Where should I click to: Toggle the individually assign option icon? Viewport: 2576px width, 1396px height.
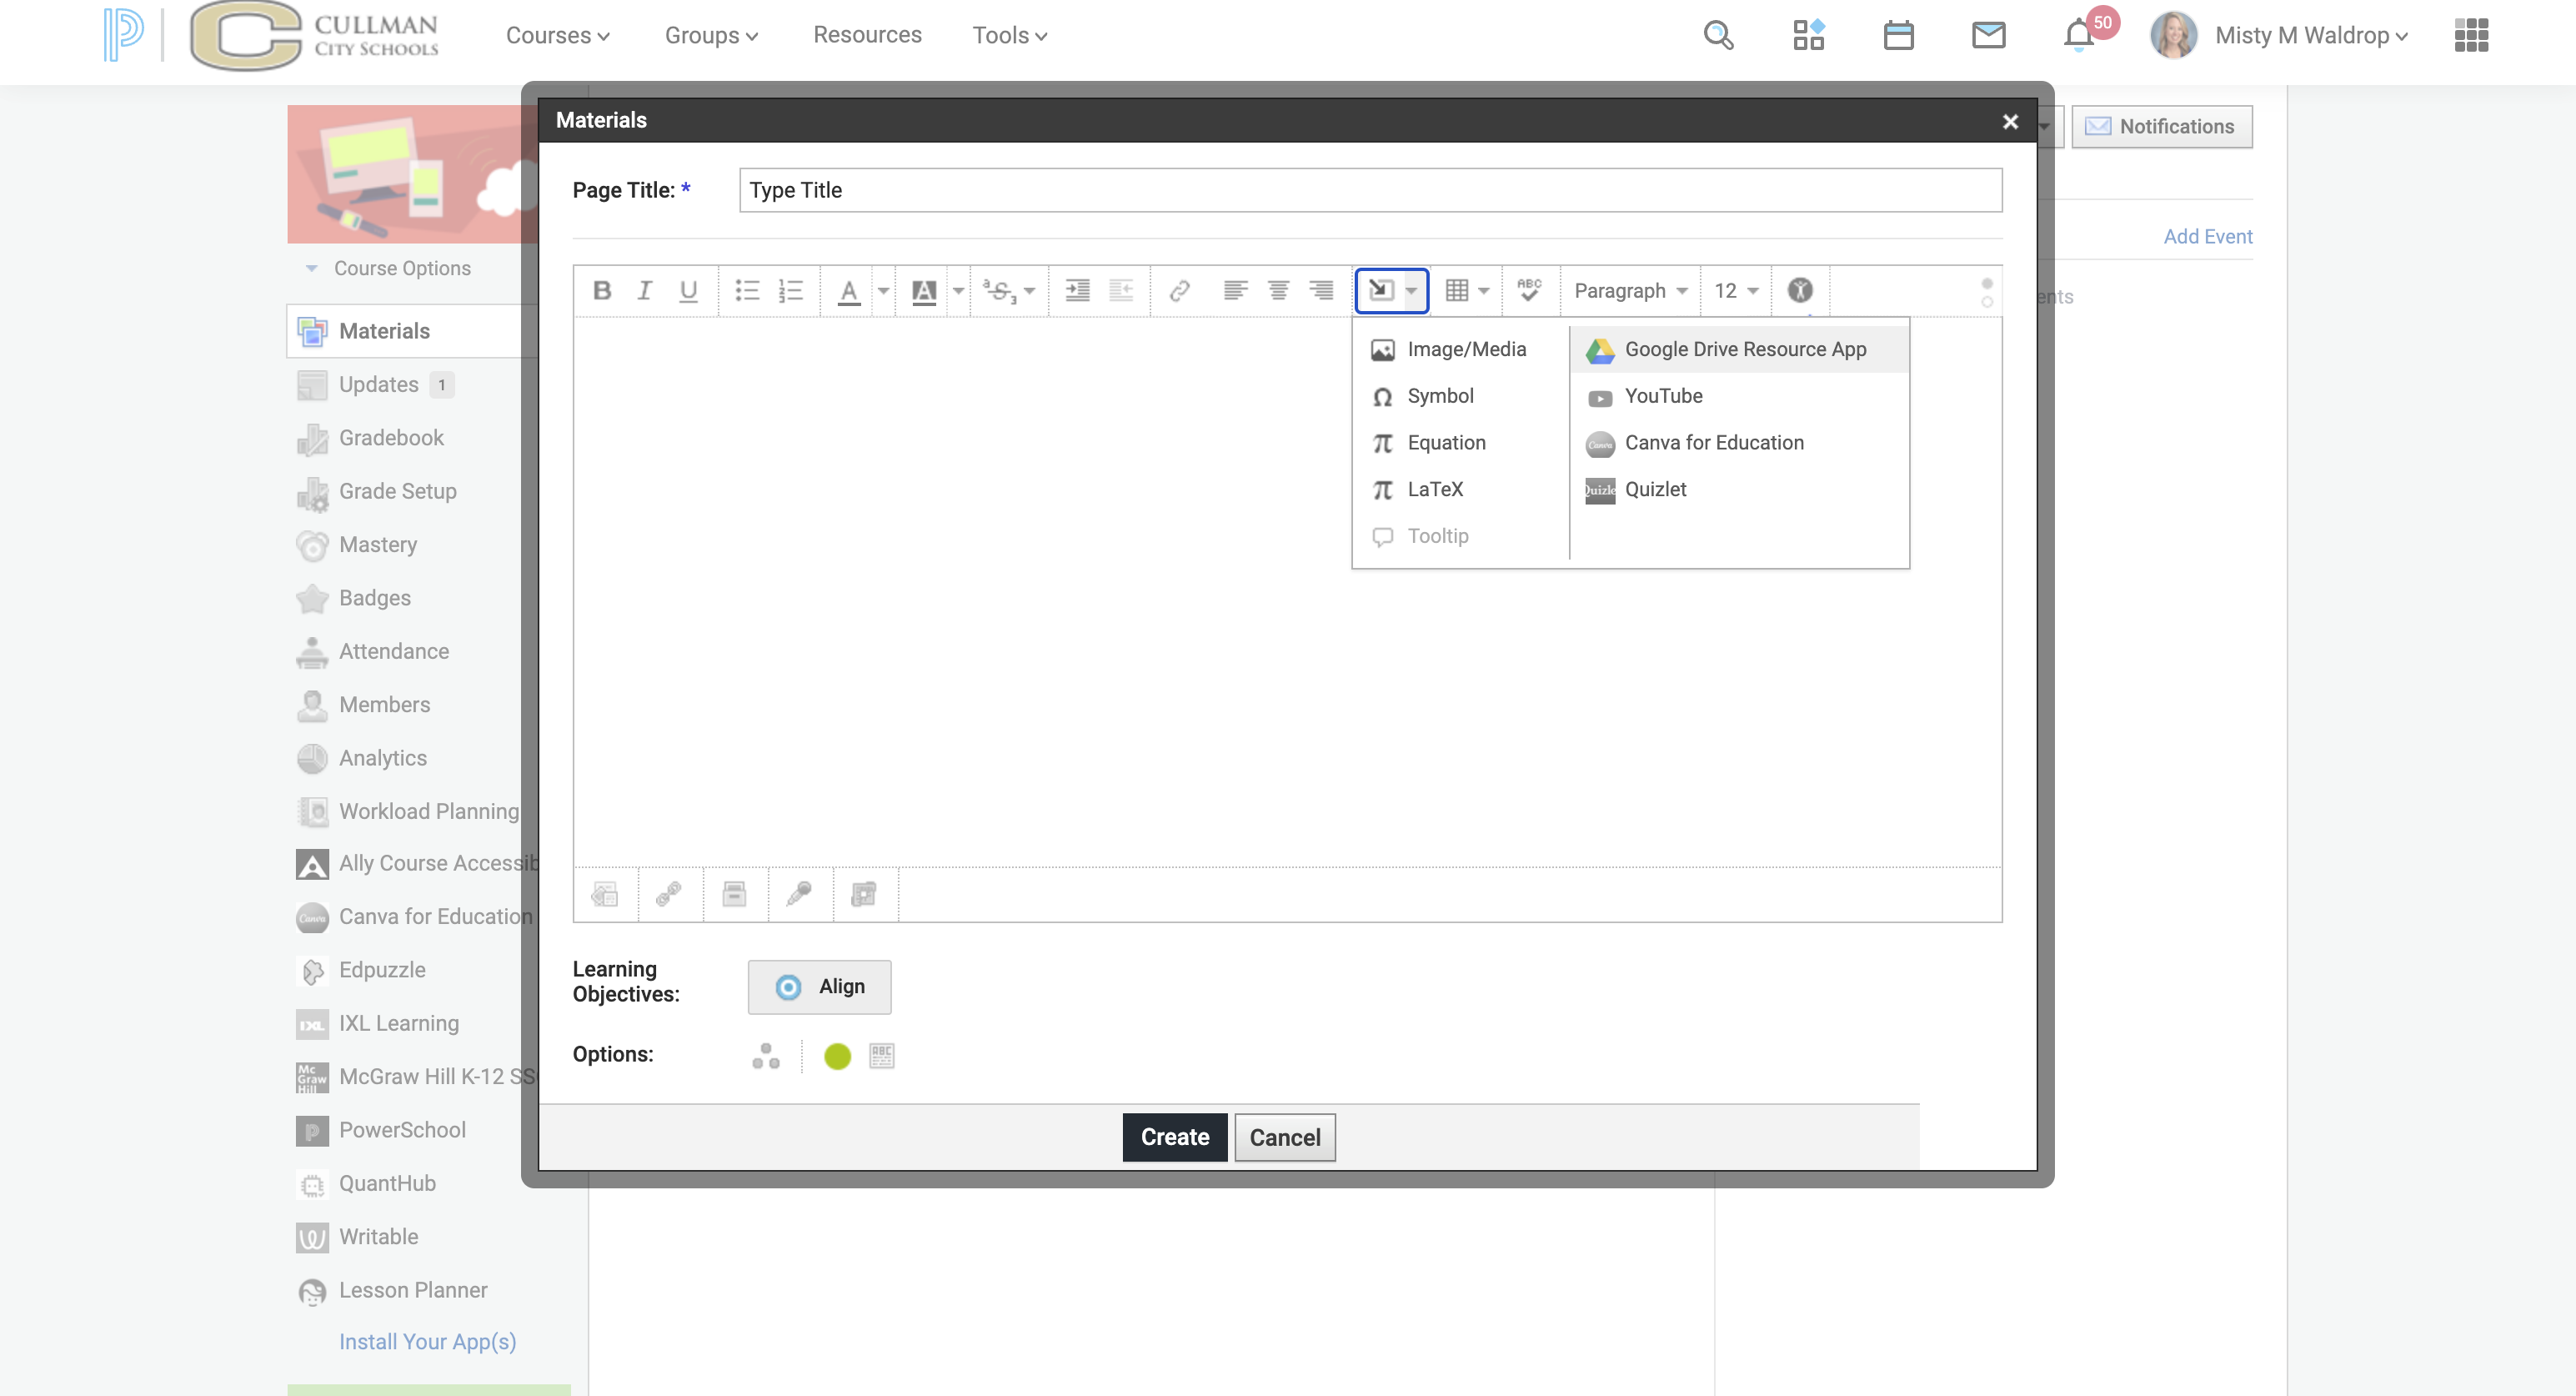766,1056
